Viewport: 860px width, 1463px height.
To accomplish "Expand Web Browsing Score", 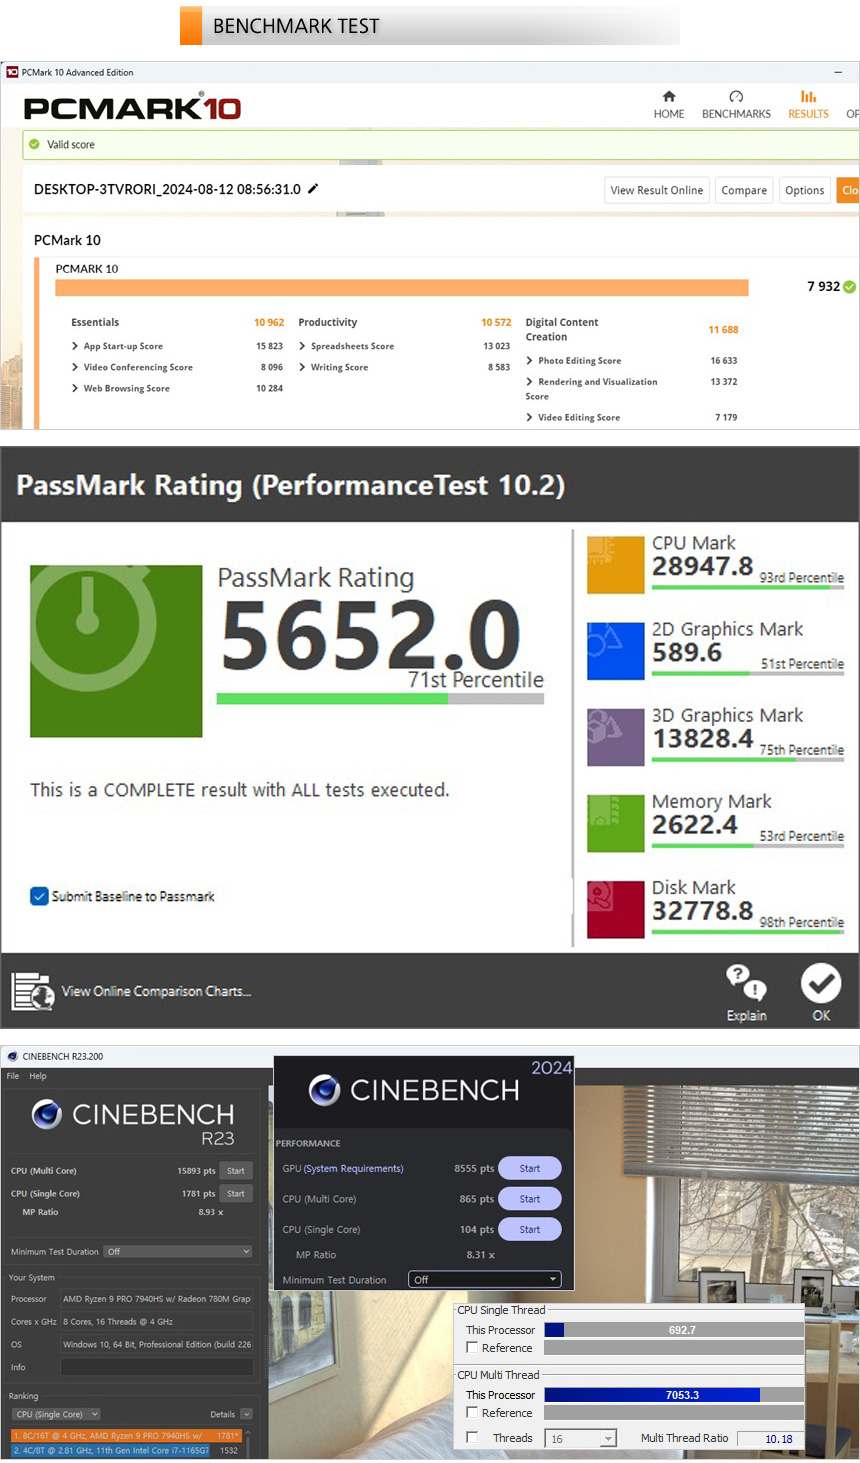I will pyautogui.click(x=75, y=388).
